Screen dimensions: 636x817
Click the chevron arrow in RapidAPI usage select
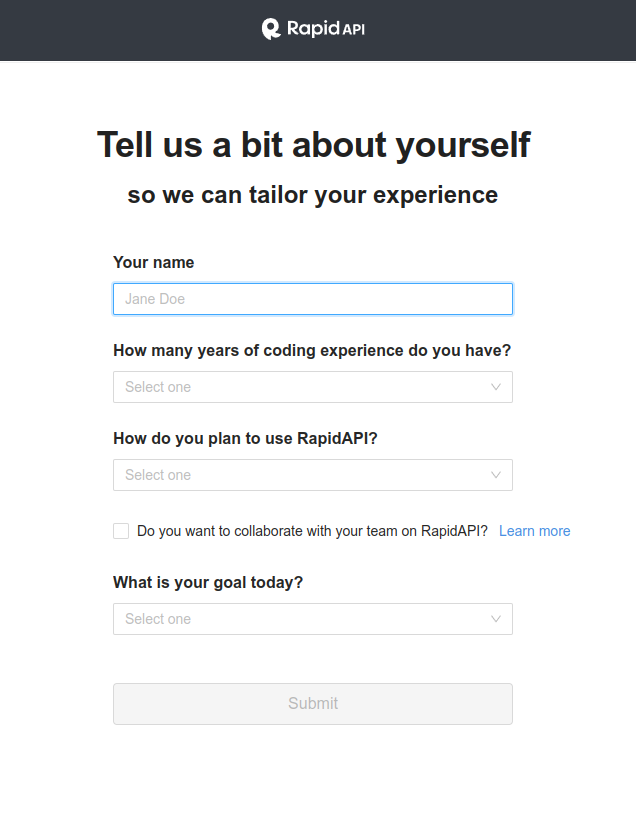click(x=496, y=475)
